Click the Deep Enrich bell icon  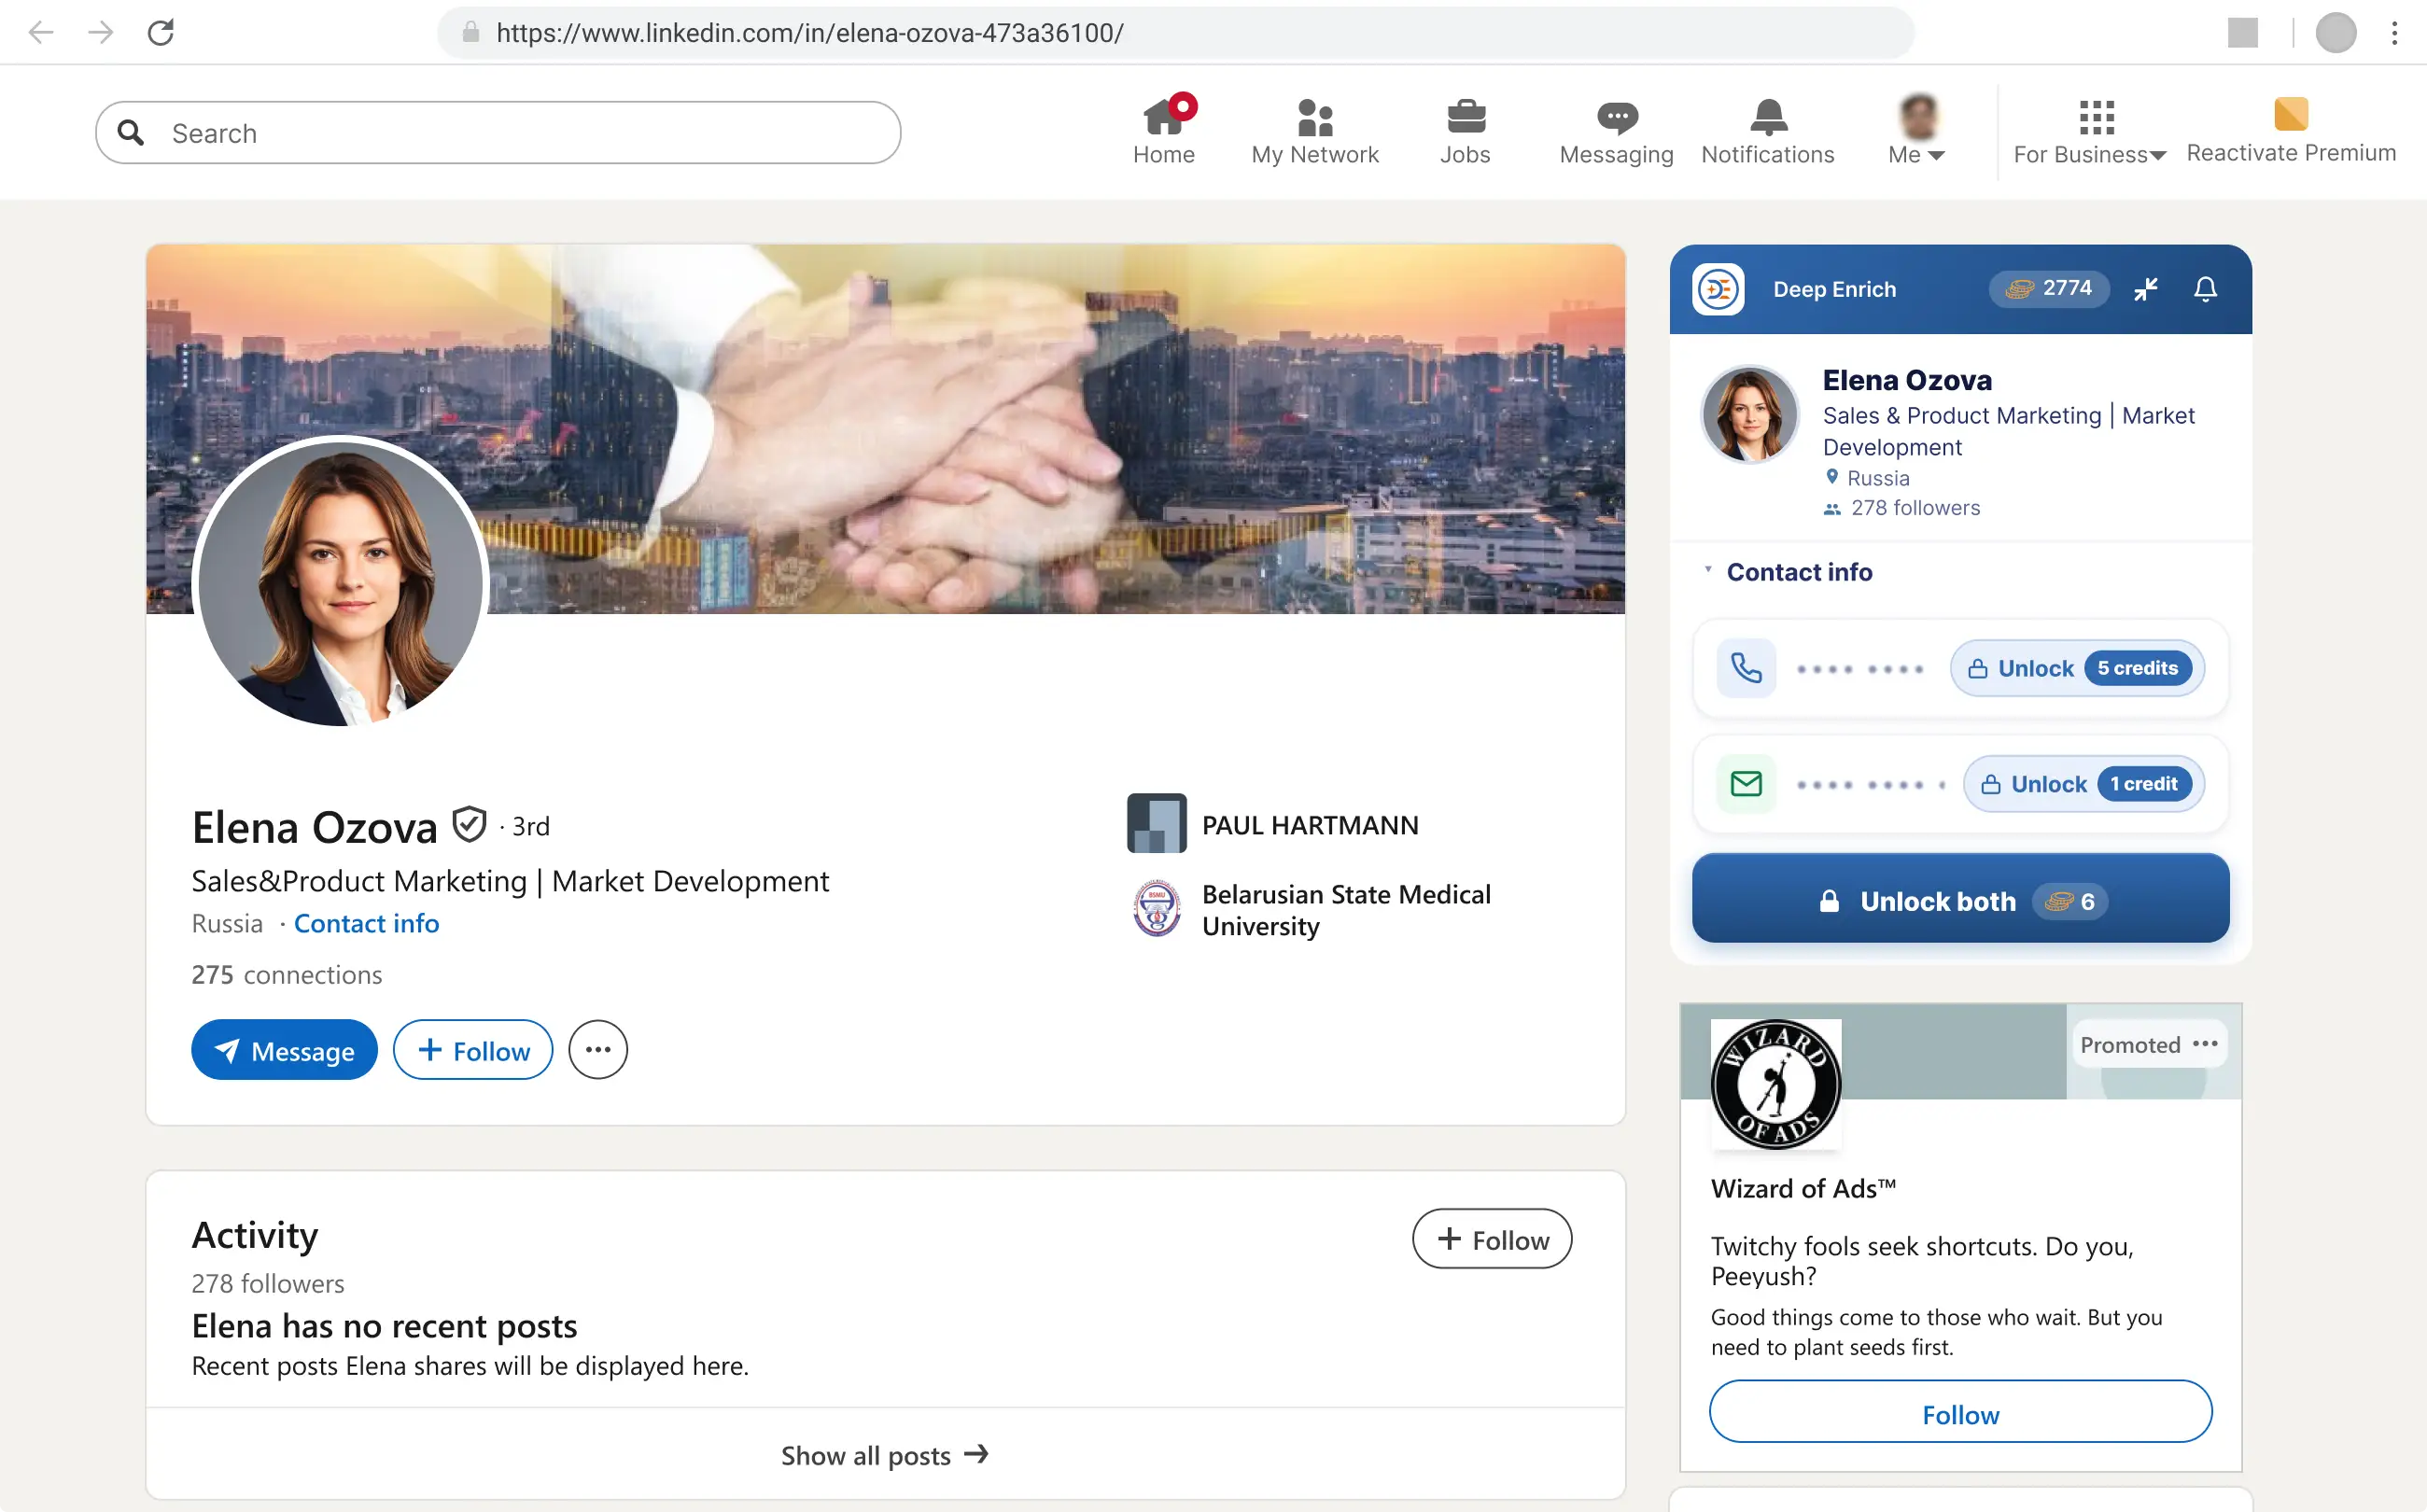coord(2205,289)
